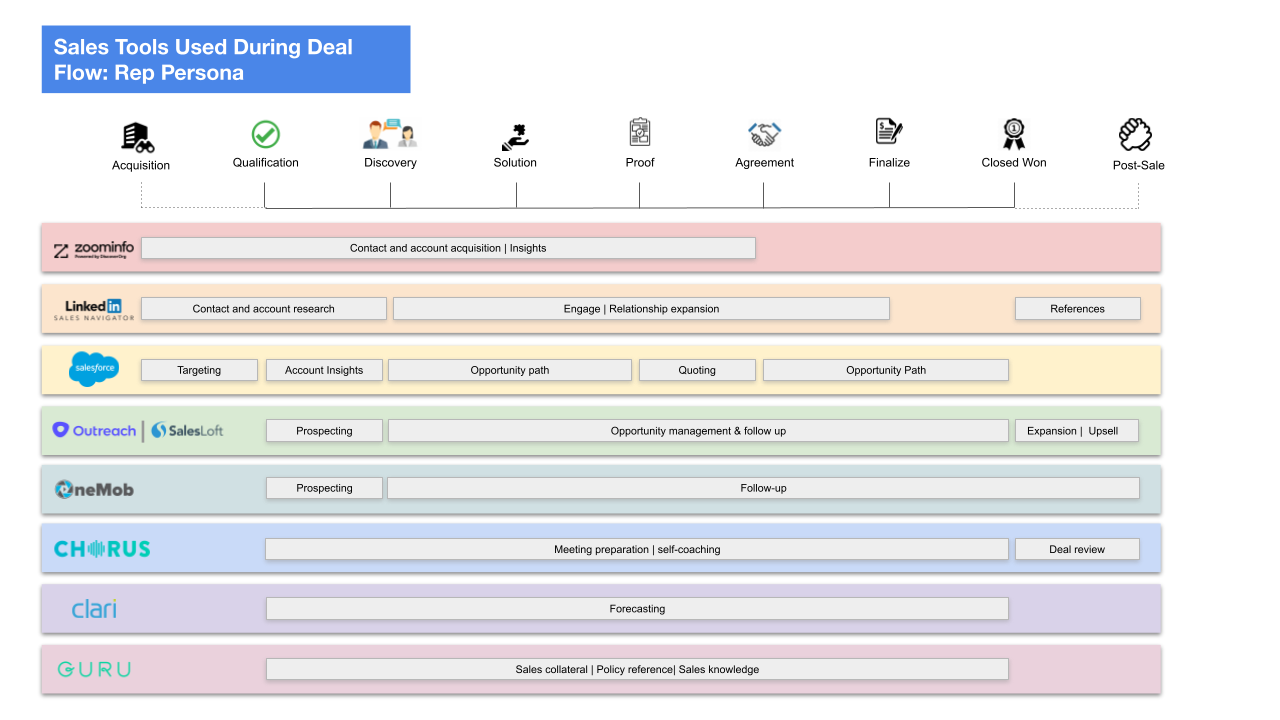Click the Salesforce cloud logo
The height and width of the screenshot is (720, 1280).
94,369
